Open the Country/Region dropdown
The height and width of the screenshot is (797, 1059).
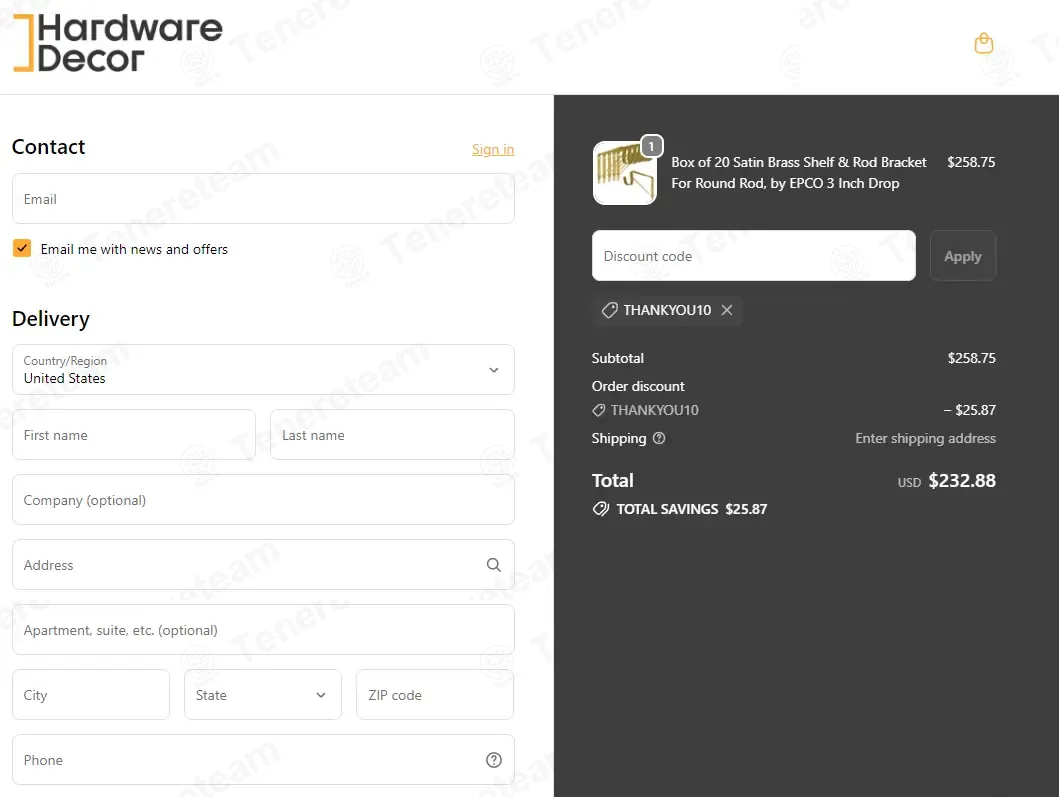pos(263,370)
